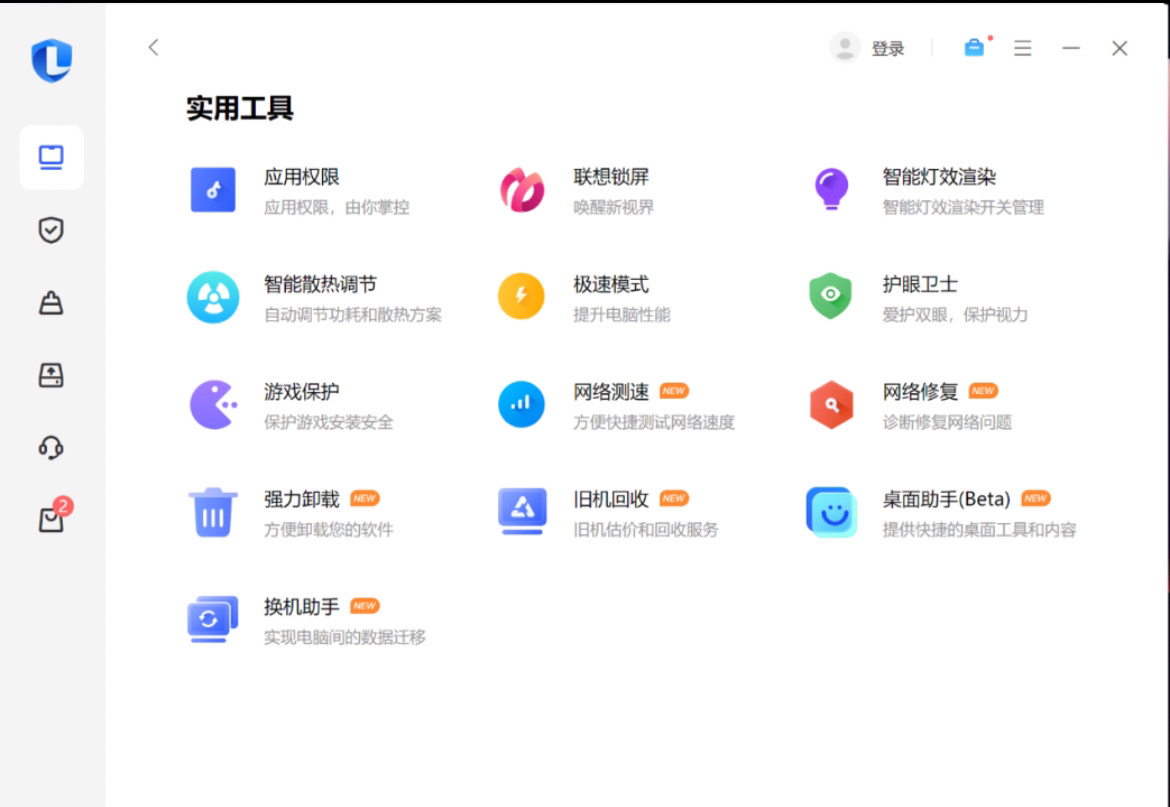Open the blue toolbox icon in title bar
This screenshot has height=807, width=1170.
[x=974, y=48]
